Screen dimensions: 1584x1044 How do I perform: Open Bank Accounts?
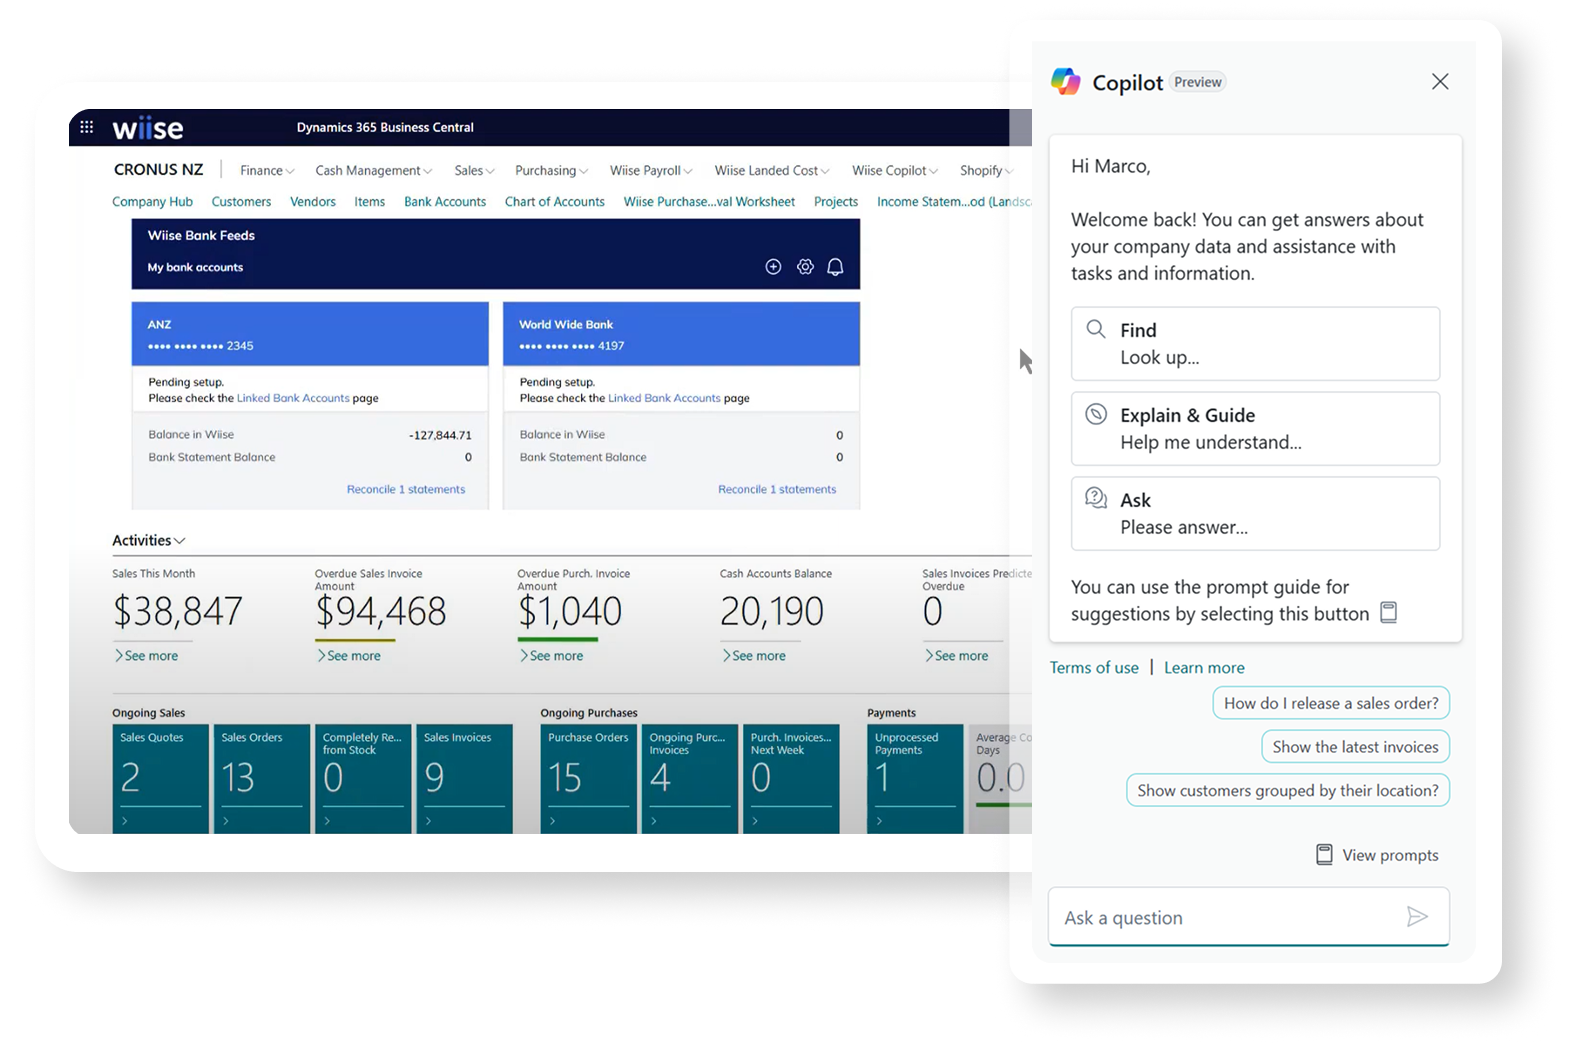(x=445, y=202)
